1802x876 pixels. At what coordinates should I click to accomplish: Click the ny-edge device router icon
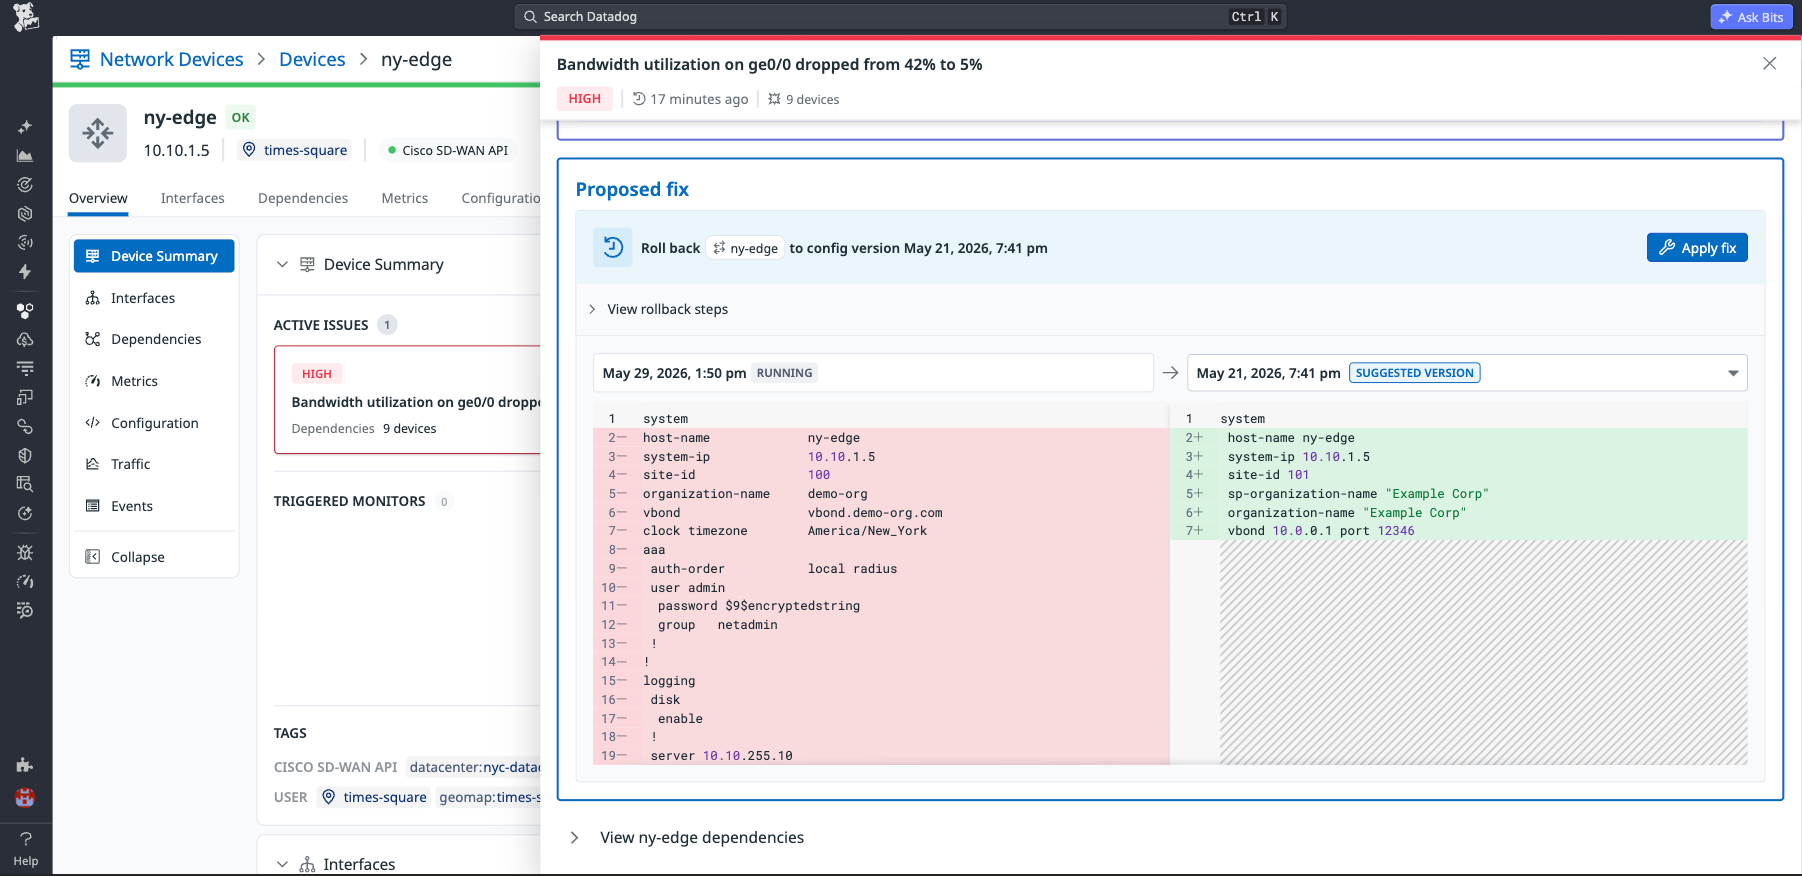click(98, 133)
